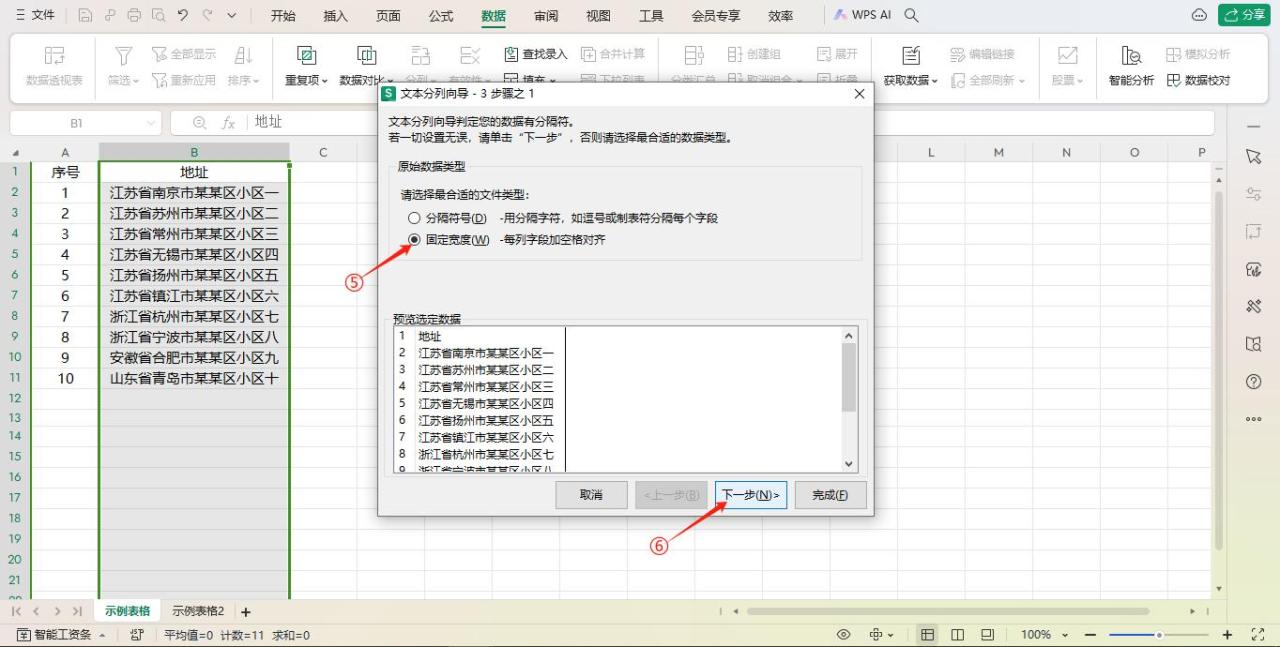The image size is (1280, 647).
Task: Go to the last sheet navigation arrow
Action: click(x=77, y=611)
